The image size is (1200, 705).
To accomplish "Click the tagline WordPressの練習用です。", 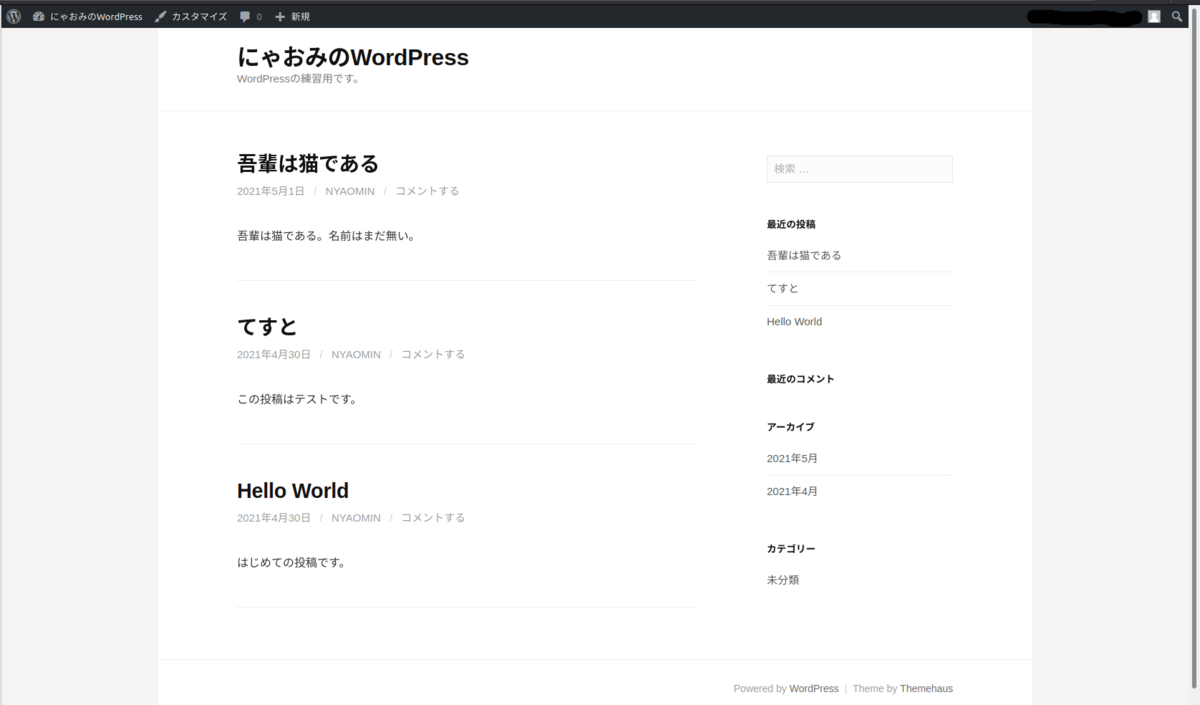I will click(298, 79).
